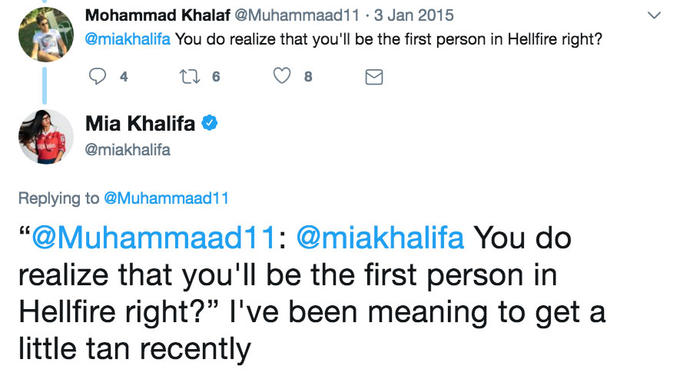Open the @Muhammaad11 handle beside name

(297, 15)
